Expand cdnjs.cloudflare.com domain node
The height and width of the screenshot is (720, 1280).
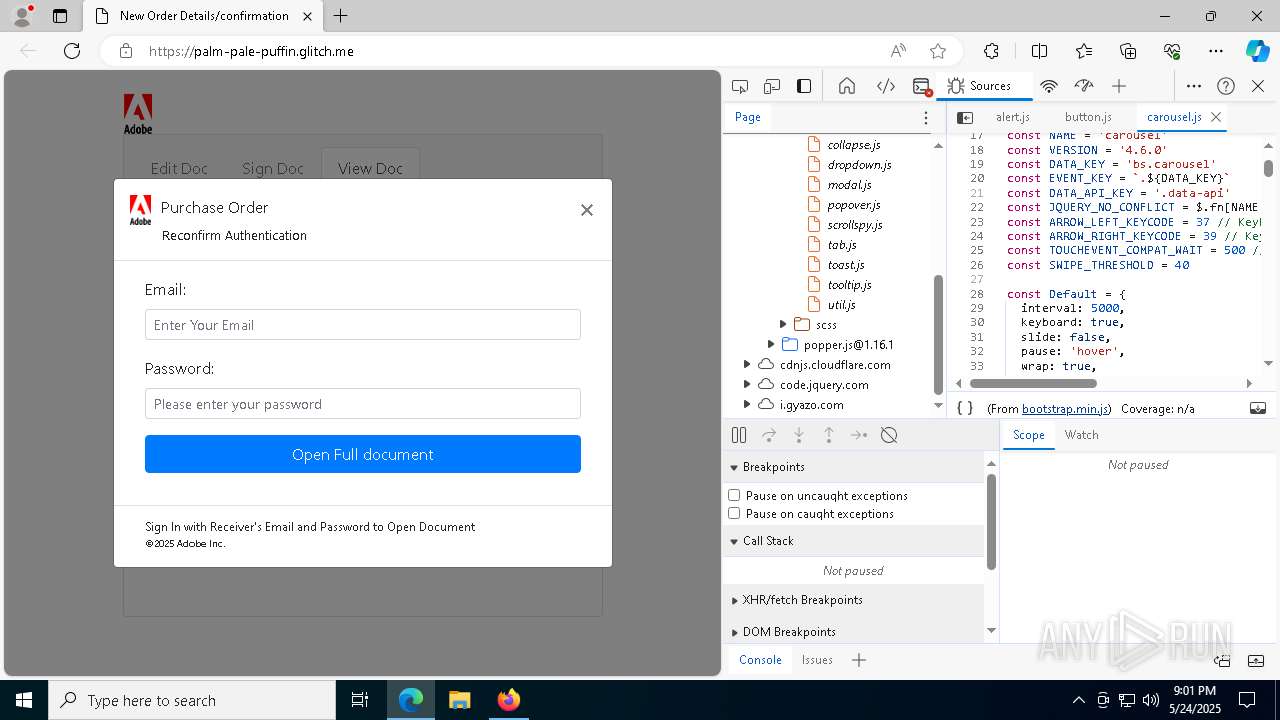point(747,364)
